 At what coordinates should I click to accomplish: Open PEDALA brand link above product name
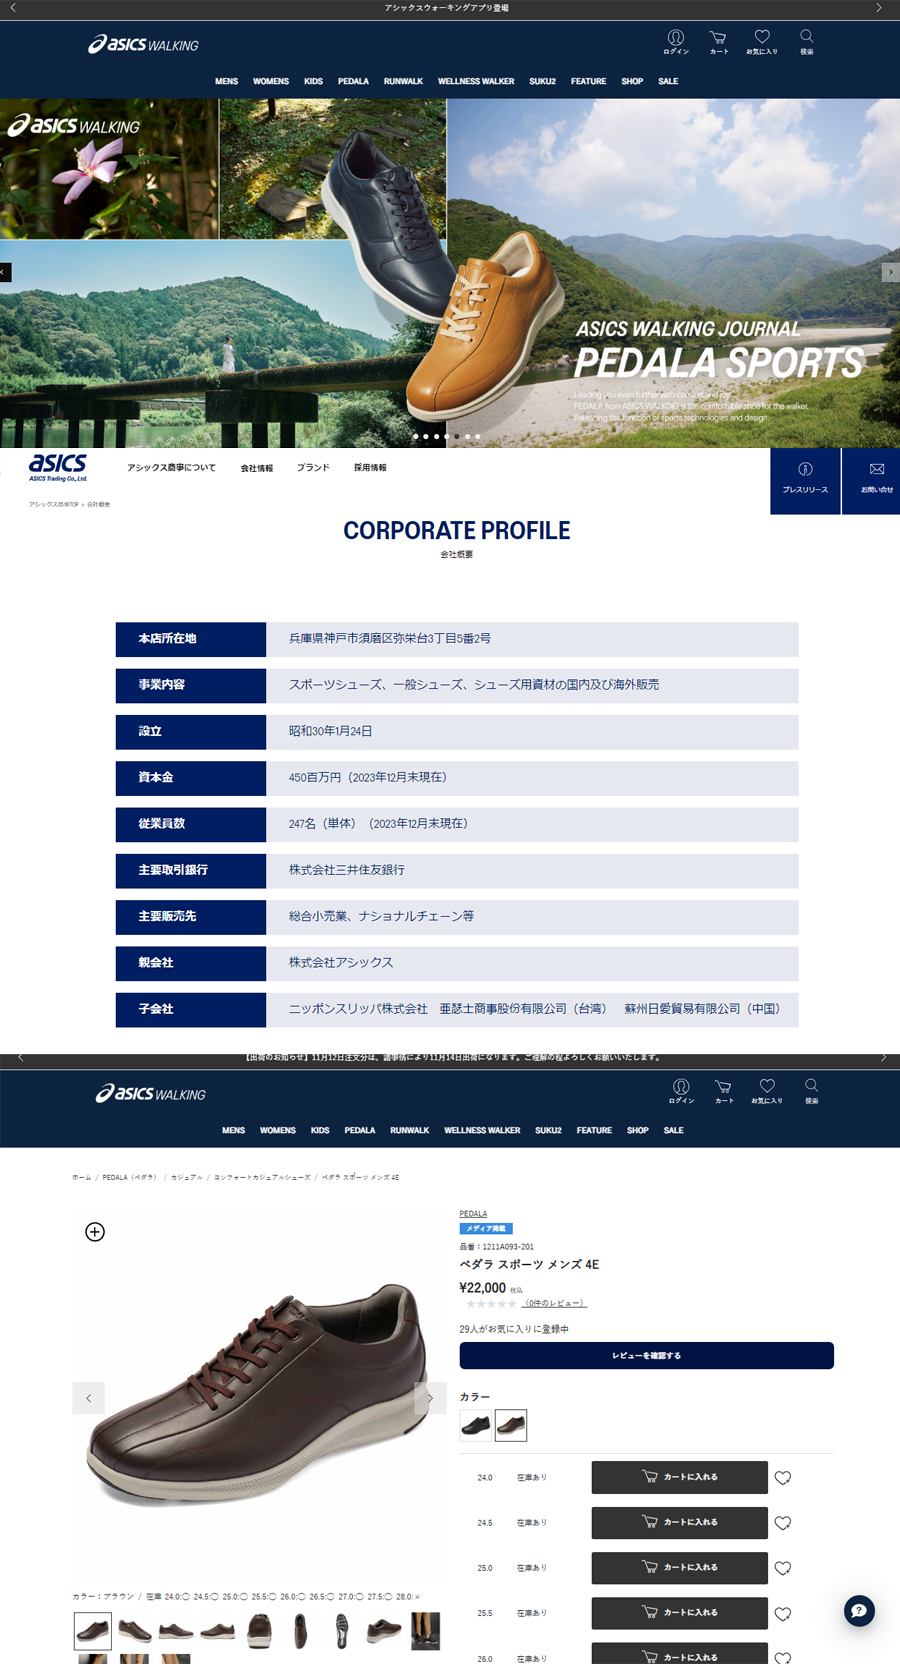click(473, 1213)
